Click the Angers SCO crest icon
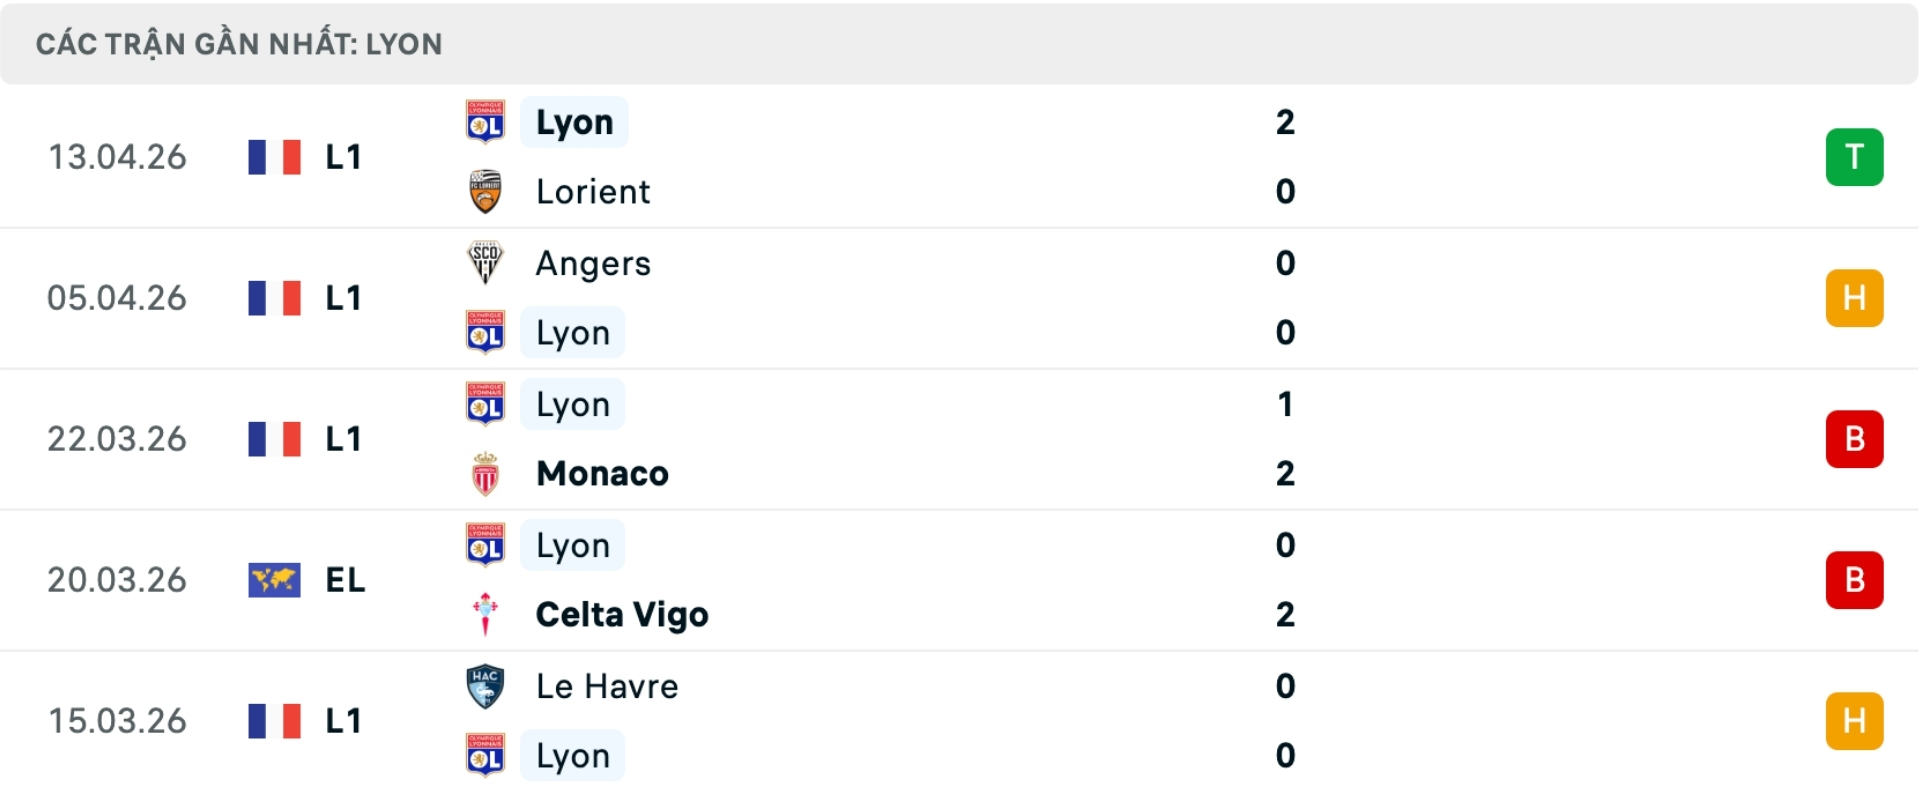 click(485, 263)
